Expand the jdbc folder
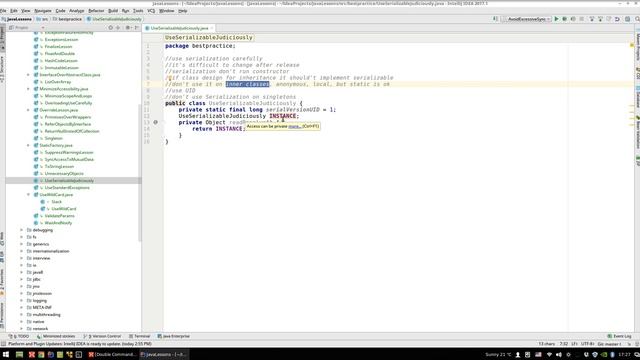The width and height of the screenshot is (640, 360). pos(22,279)
